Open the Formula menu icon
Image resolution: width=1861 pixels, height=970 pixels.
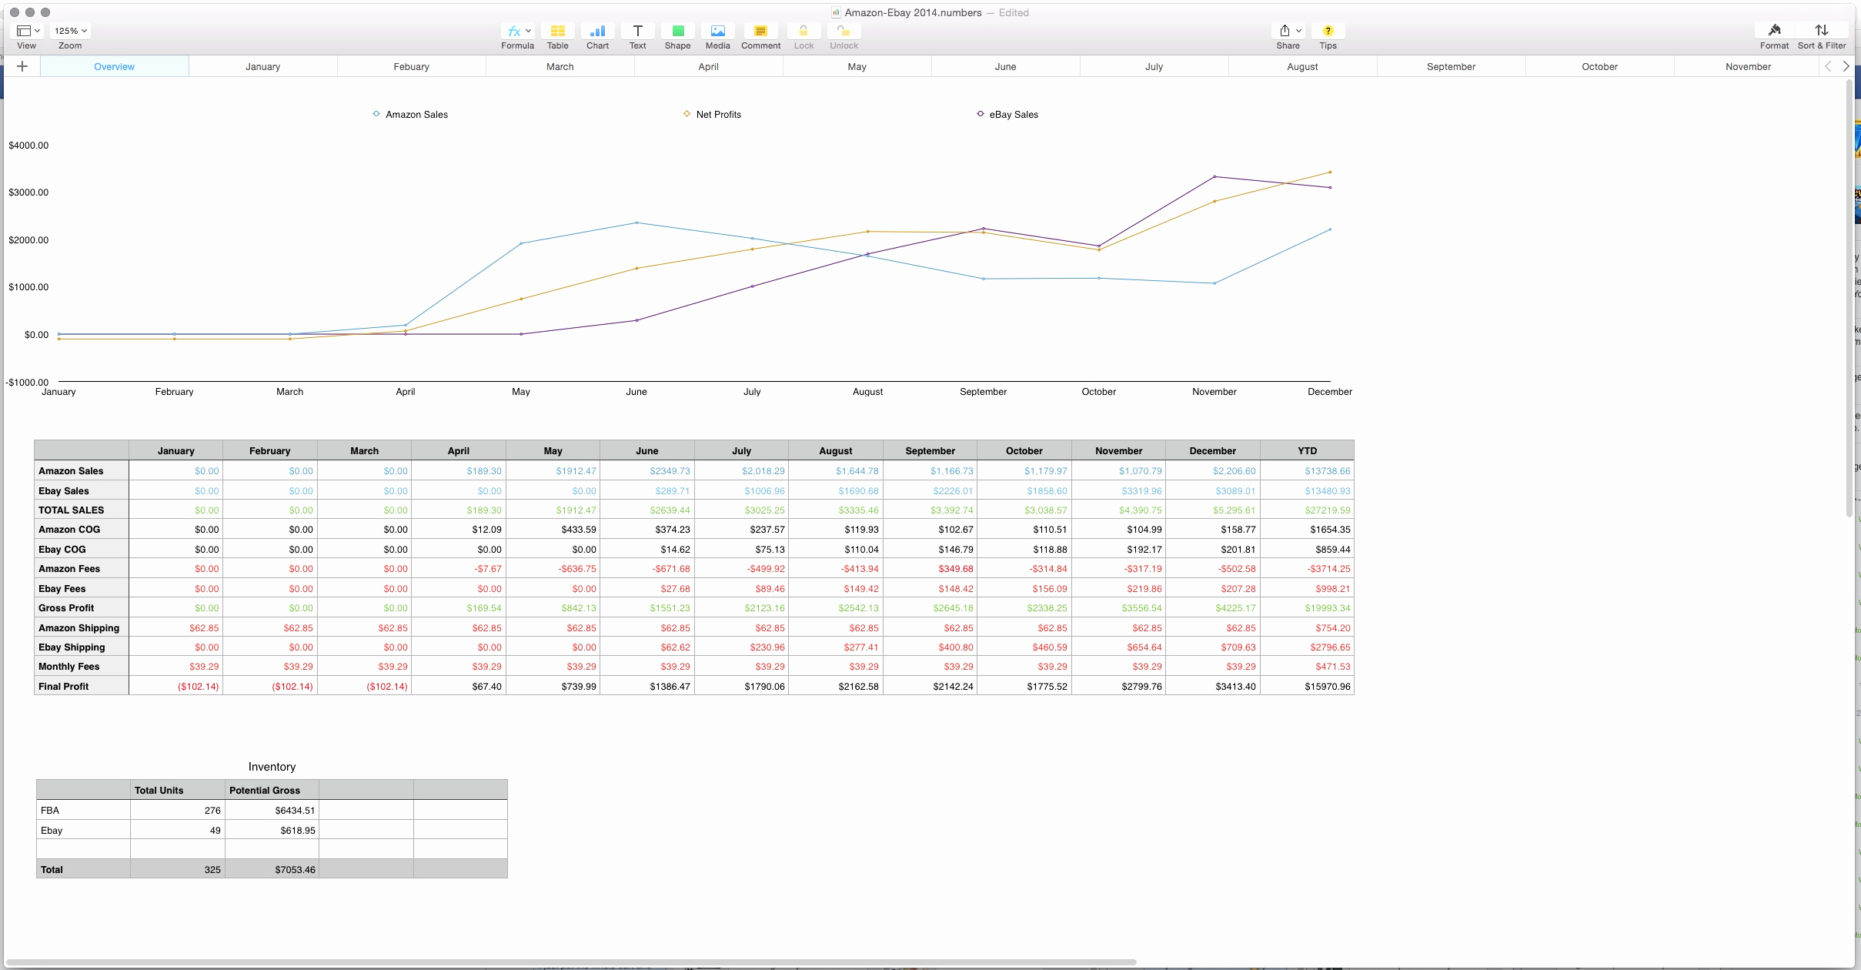click(518, 31)
